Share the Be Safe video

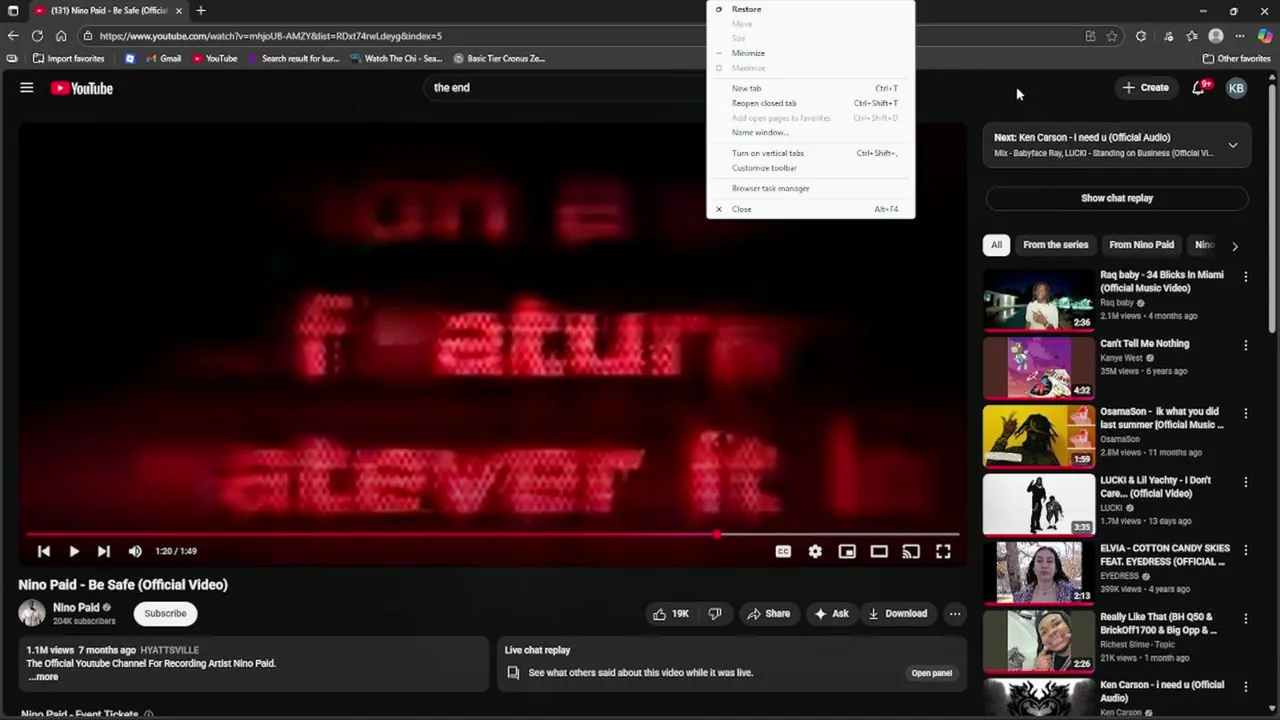769,614
